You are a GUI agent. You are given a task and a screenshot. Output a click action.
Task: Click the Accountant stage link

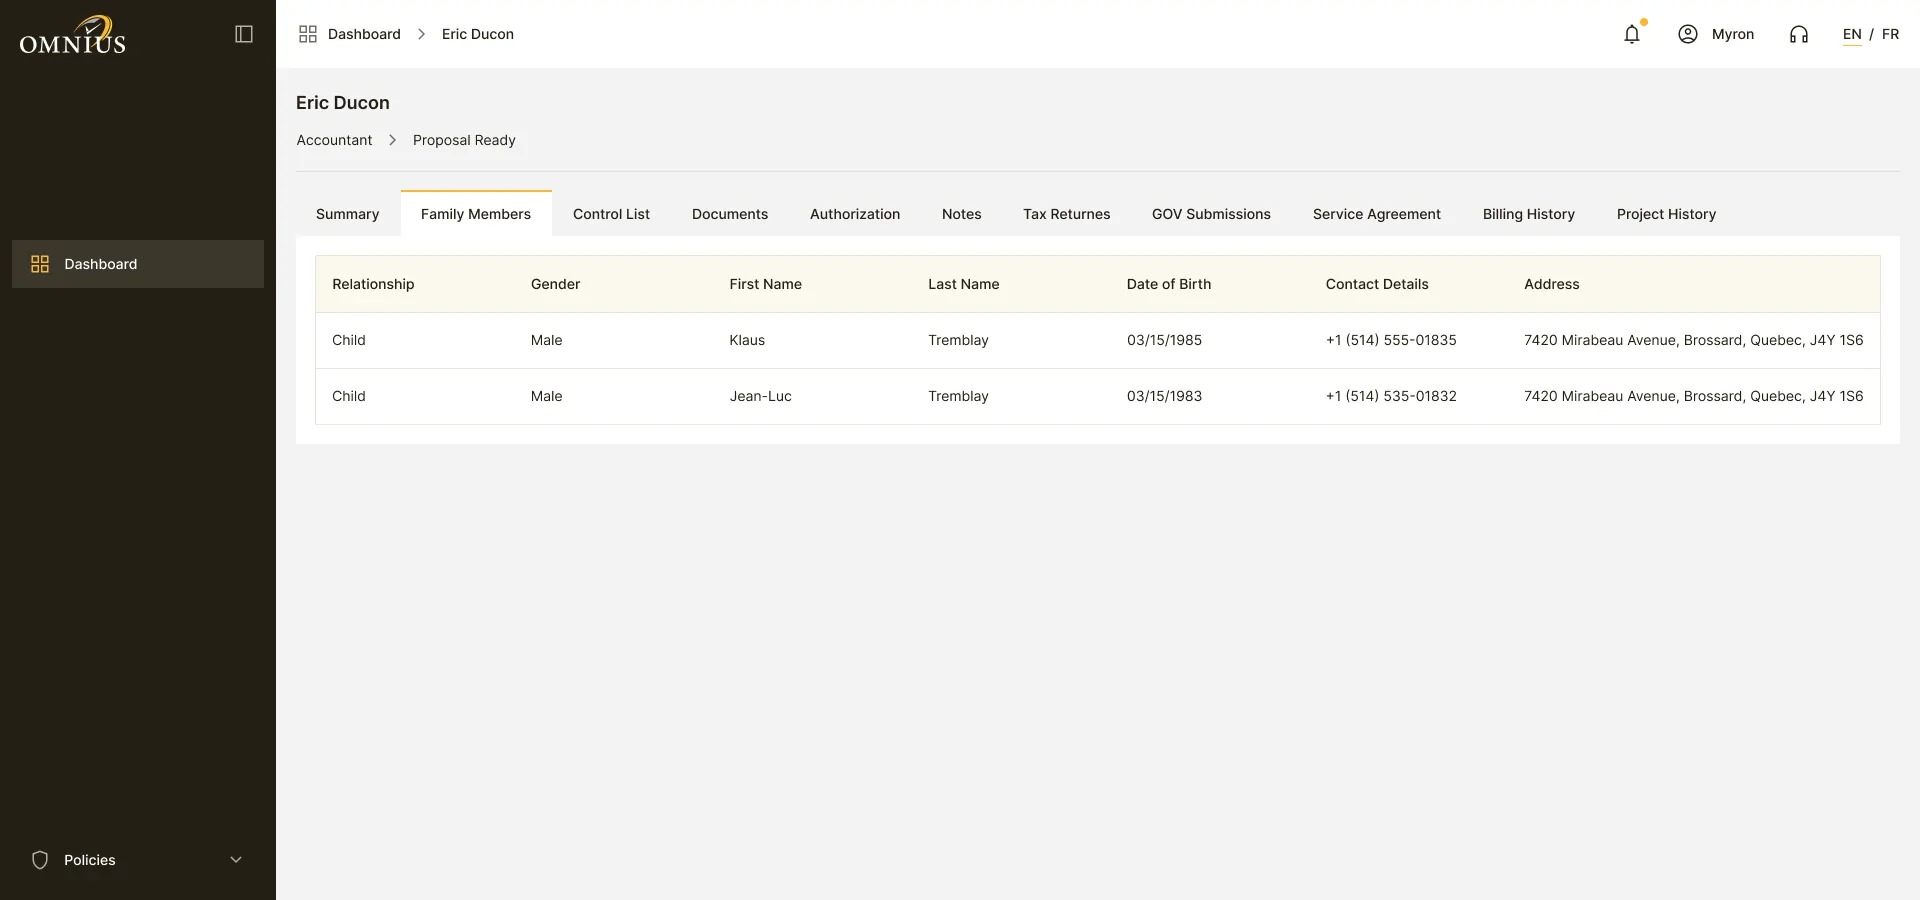coord(334,140)
